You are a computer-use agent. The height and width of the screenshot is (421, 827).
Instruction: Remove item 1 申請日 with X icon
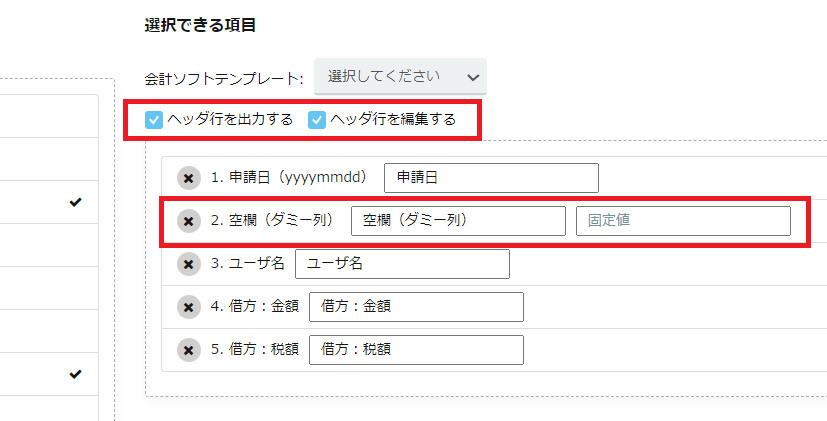click(x=189, y=178)
